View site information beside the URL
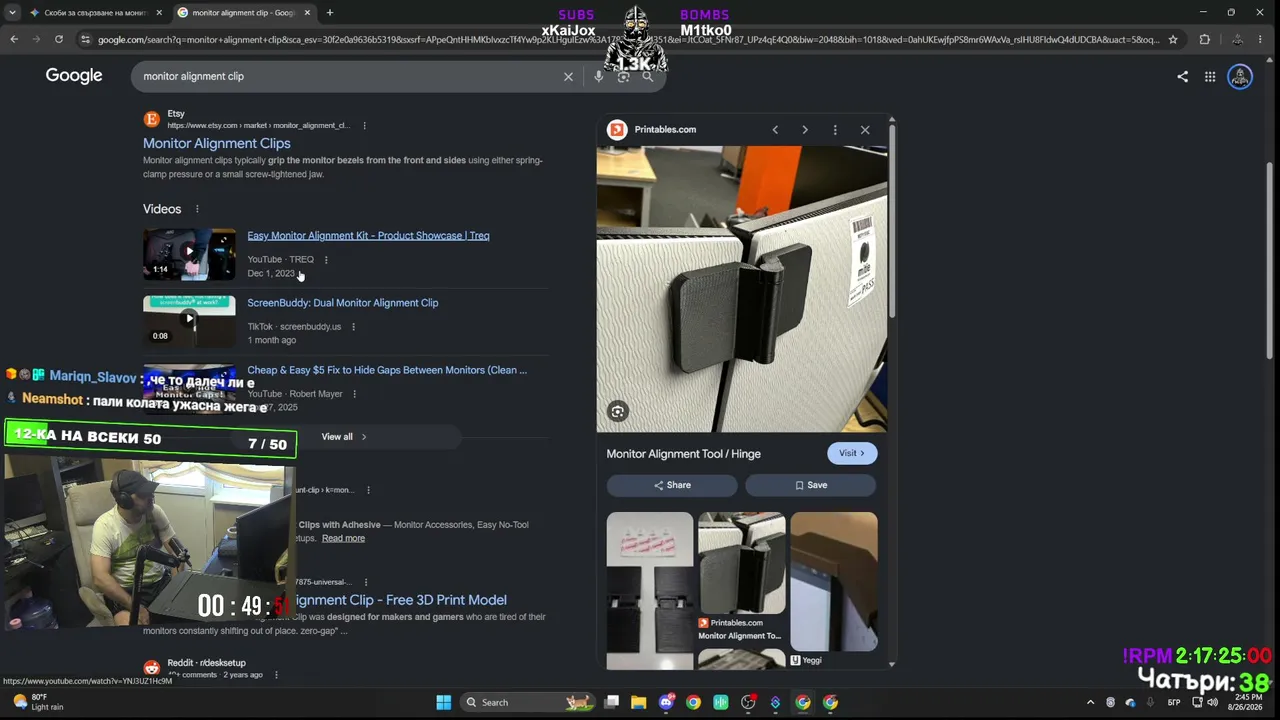This screenshot has height=720, width=1280. 86,39
